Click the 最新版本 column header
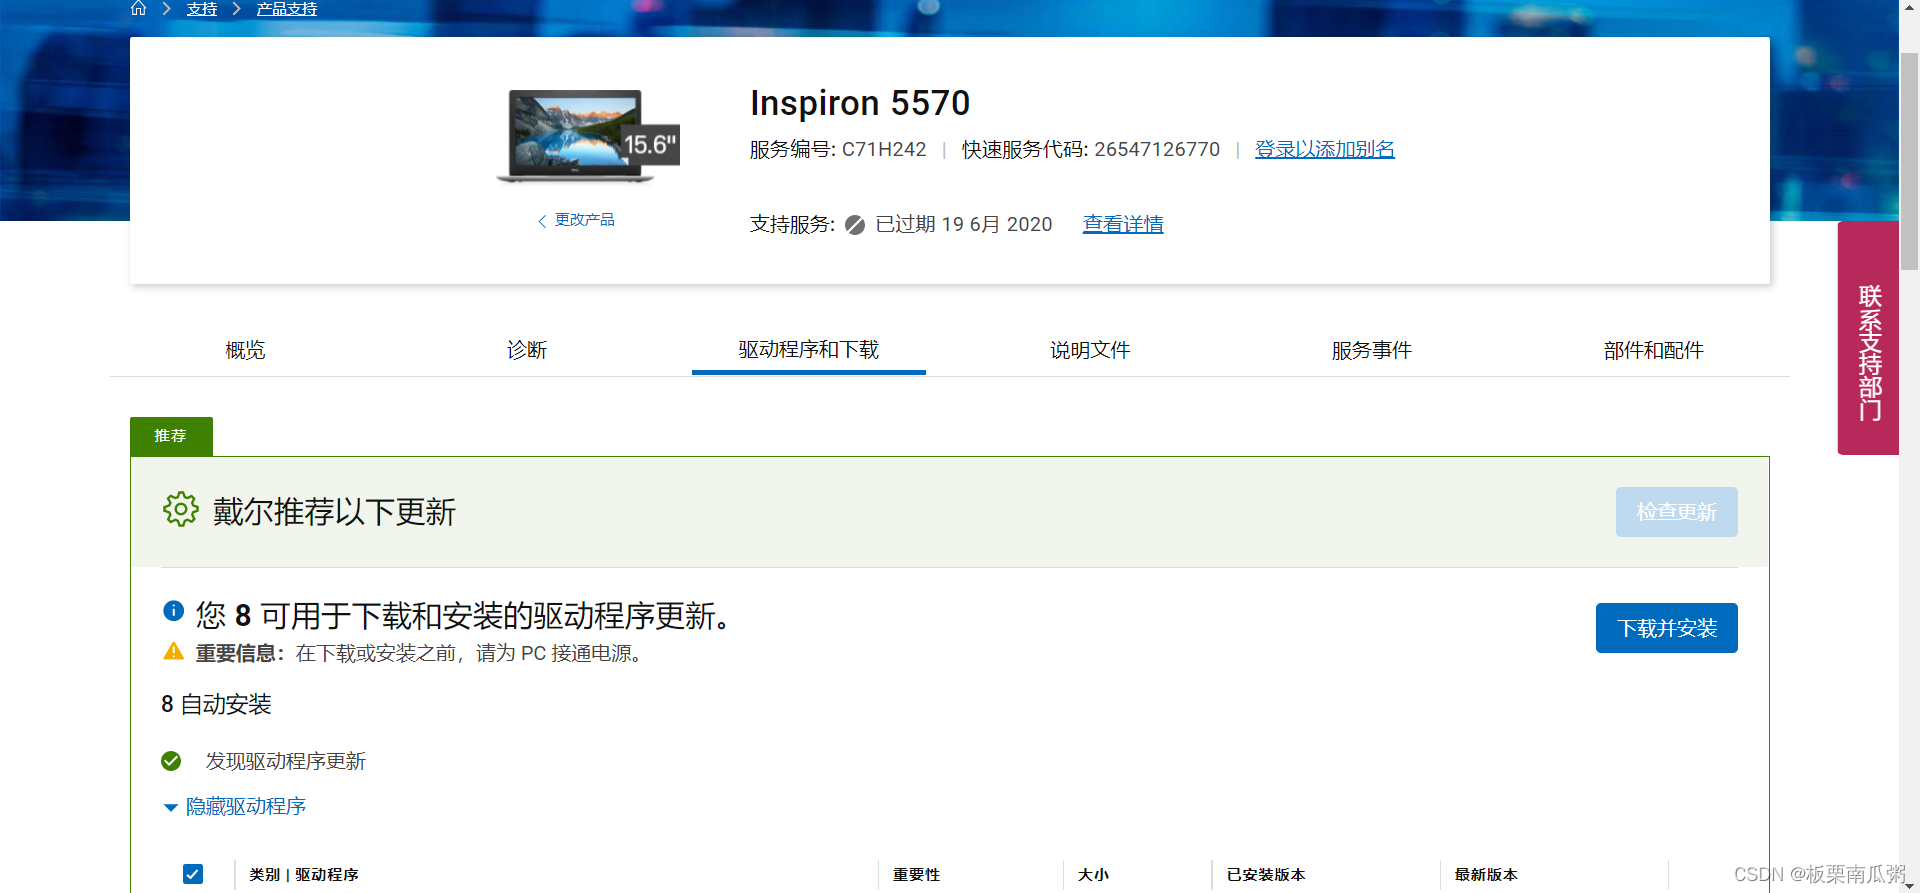This screenshot has height=893, width=1920. [1486, 875]
